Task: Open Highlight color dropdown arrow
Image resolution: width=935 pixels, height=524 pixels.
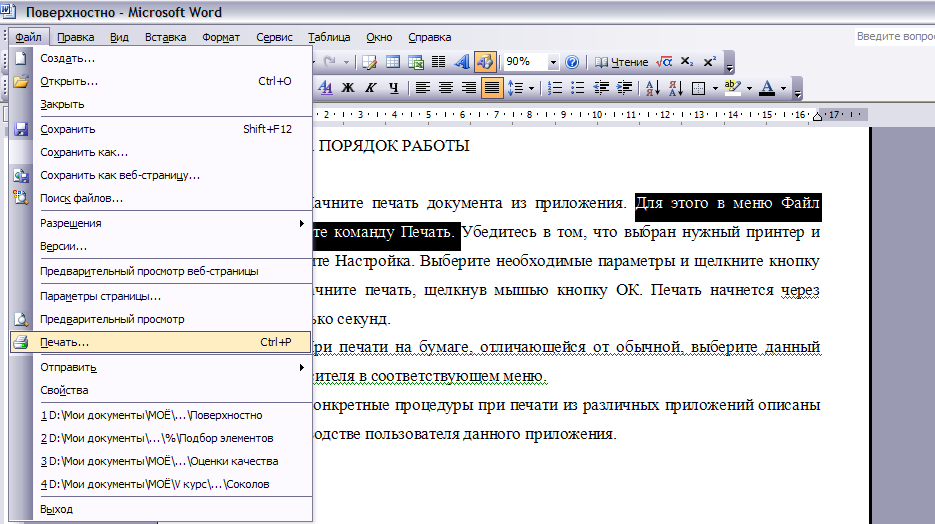Action: pyautogui.click(x=750, y=89)
